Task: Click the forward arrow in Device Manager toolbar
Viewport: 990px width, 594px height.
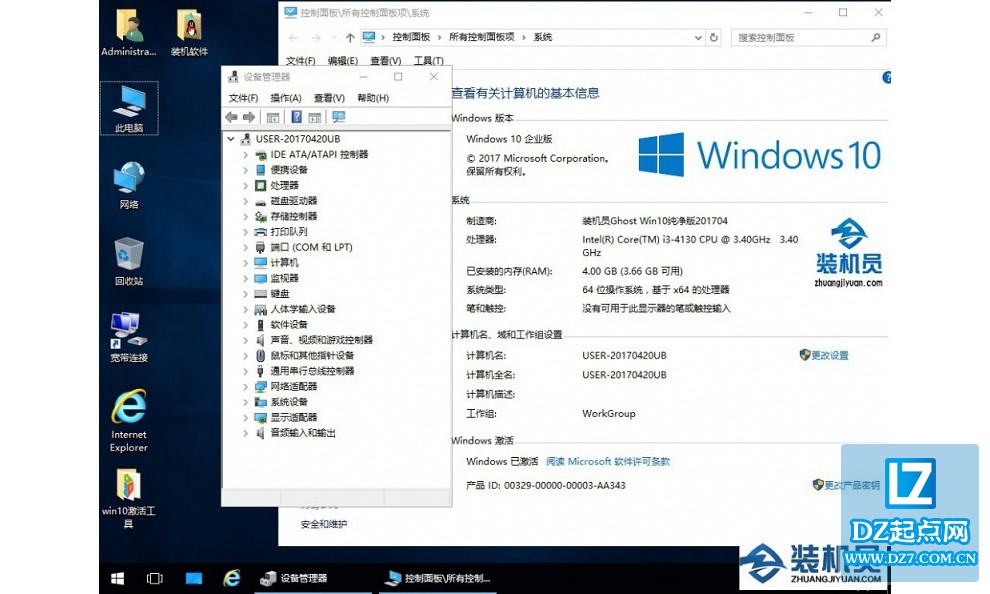Action: 249,117
